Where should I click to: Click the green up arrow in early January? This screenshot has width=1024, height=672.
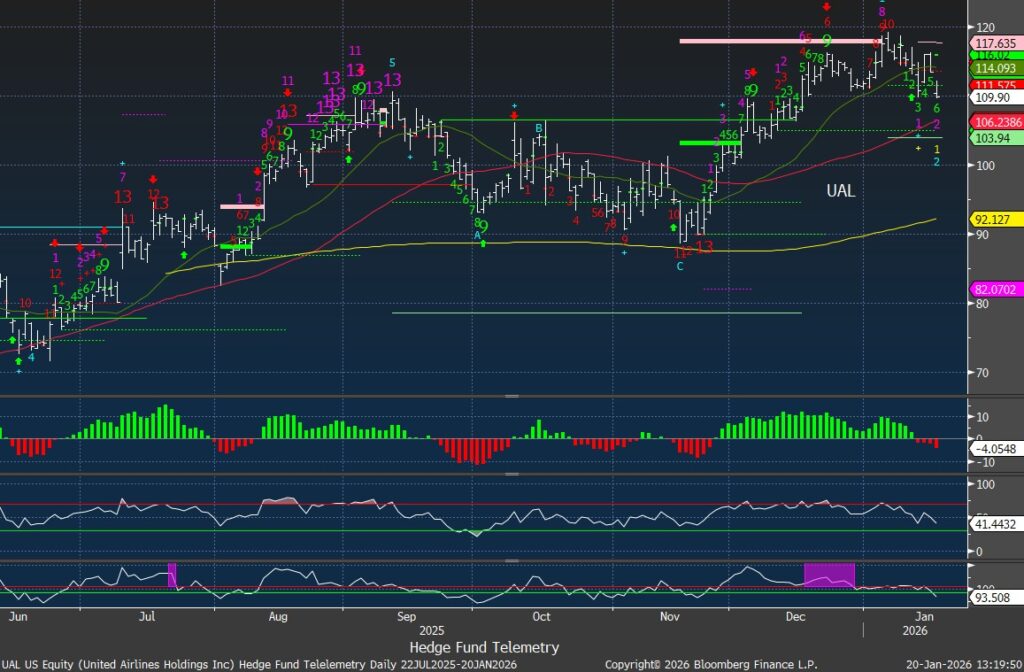click(911, 97)
